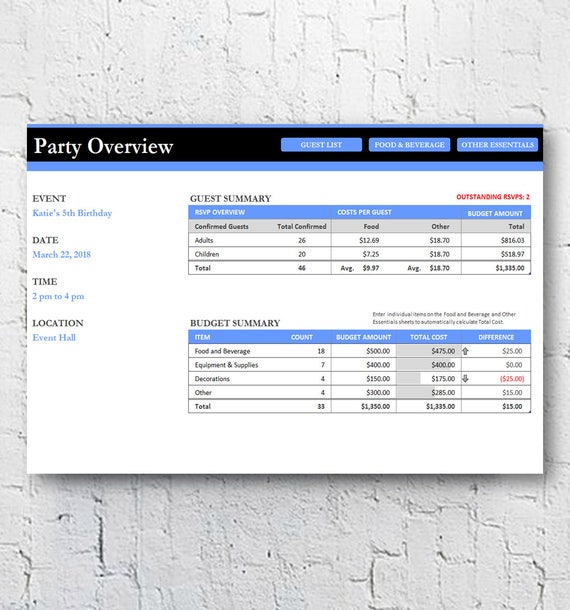Viewport: 570px width, 610px height.
Task: Select Decorations budget amount $150.00
Action: click(x=378, y=379)
